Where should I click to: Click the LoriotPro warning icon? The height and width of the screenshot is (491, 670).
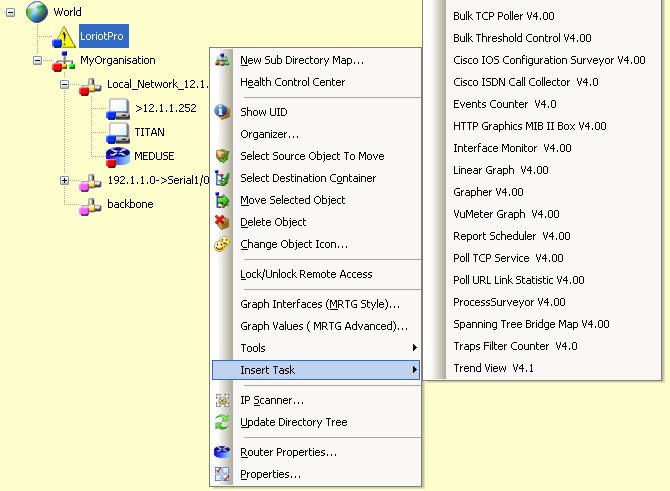[64, 37]
